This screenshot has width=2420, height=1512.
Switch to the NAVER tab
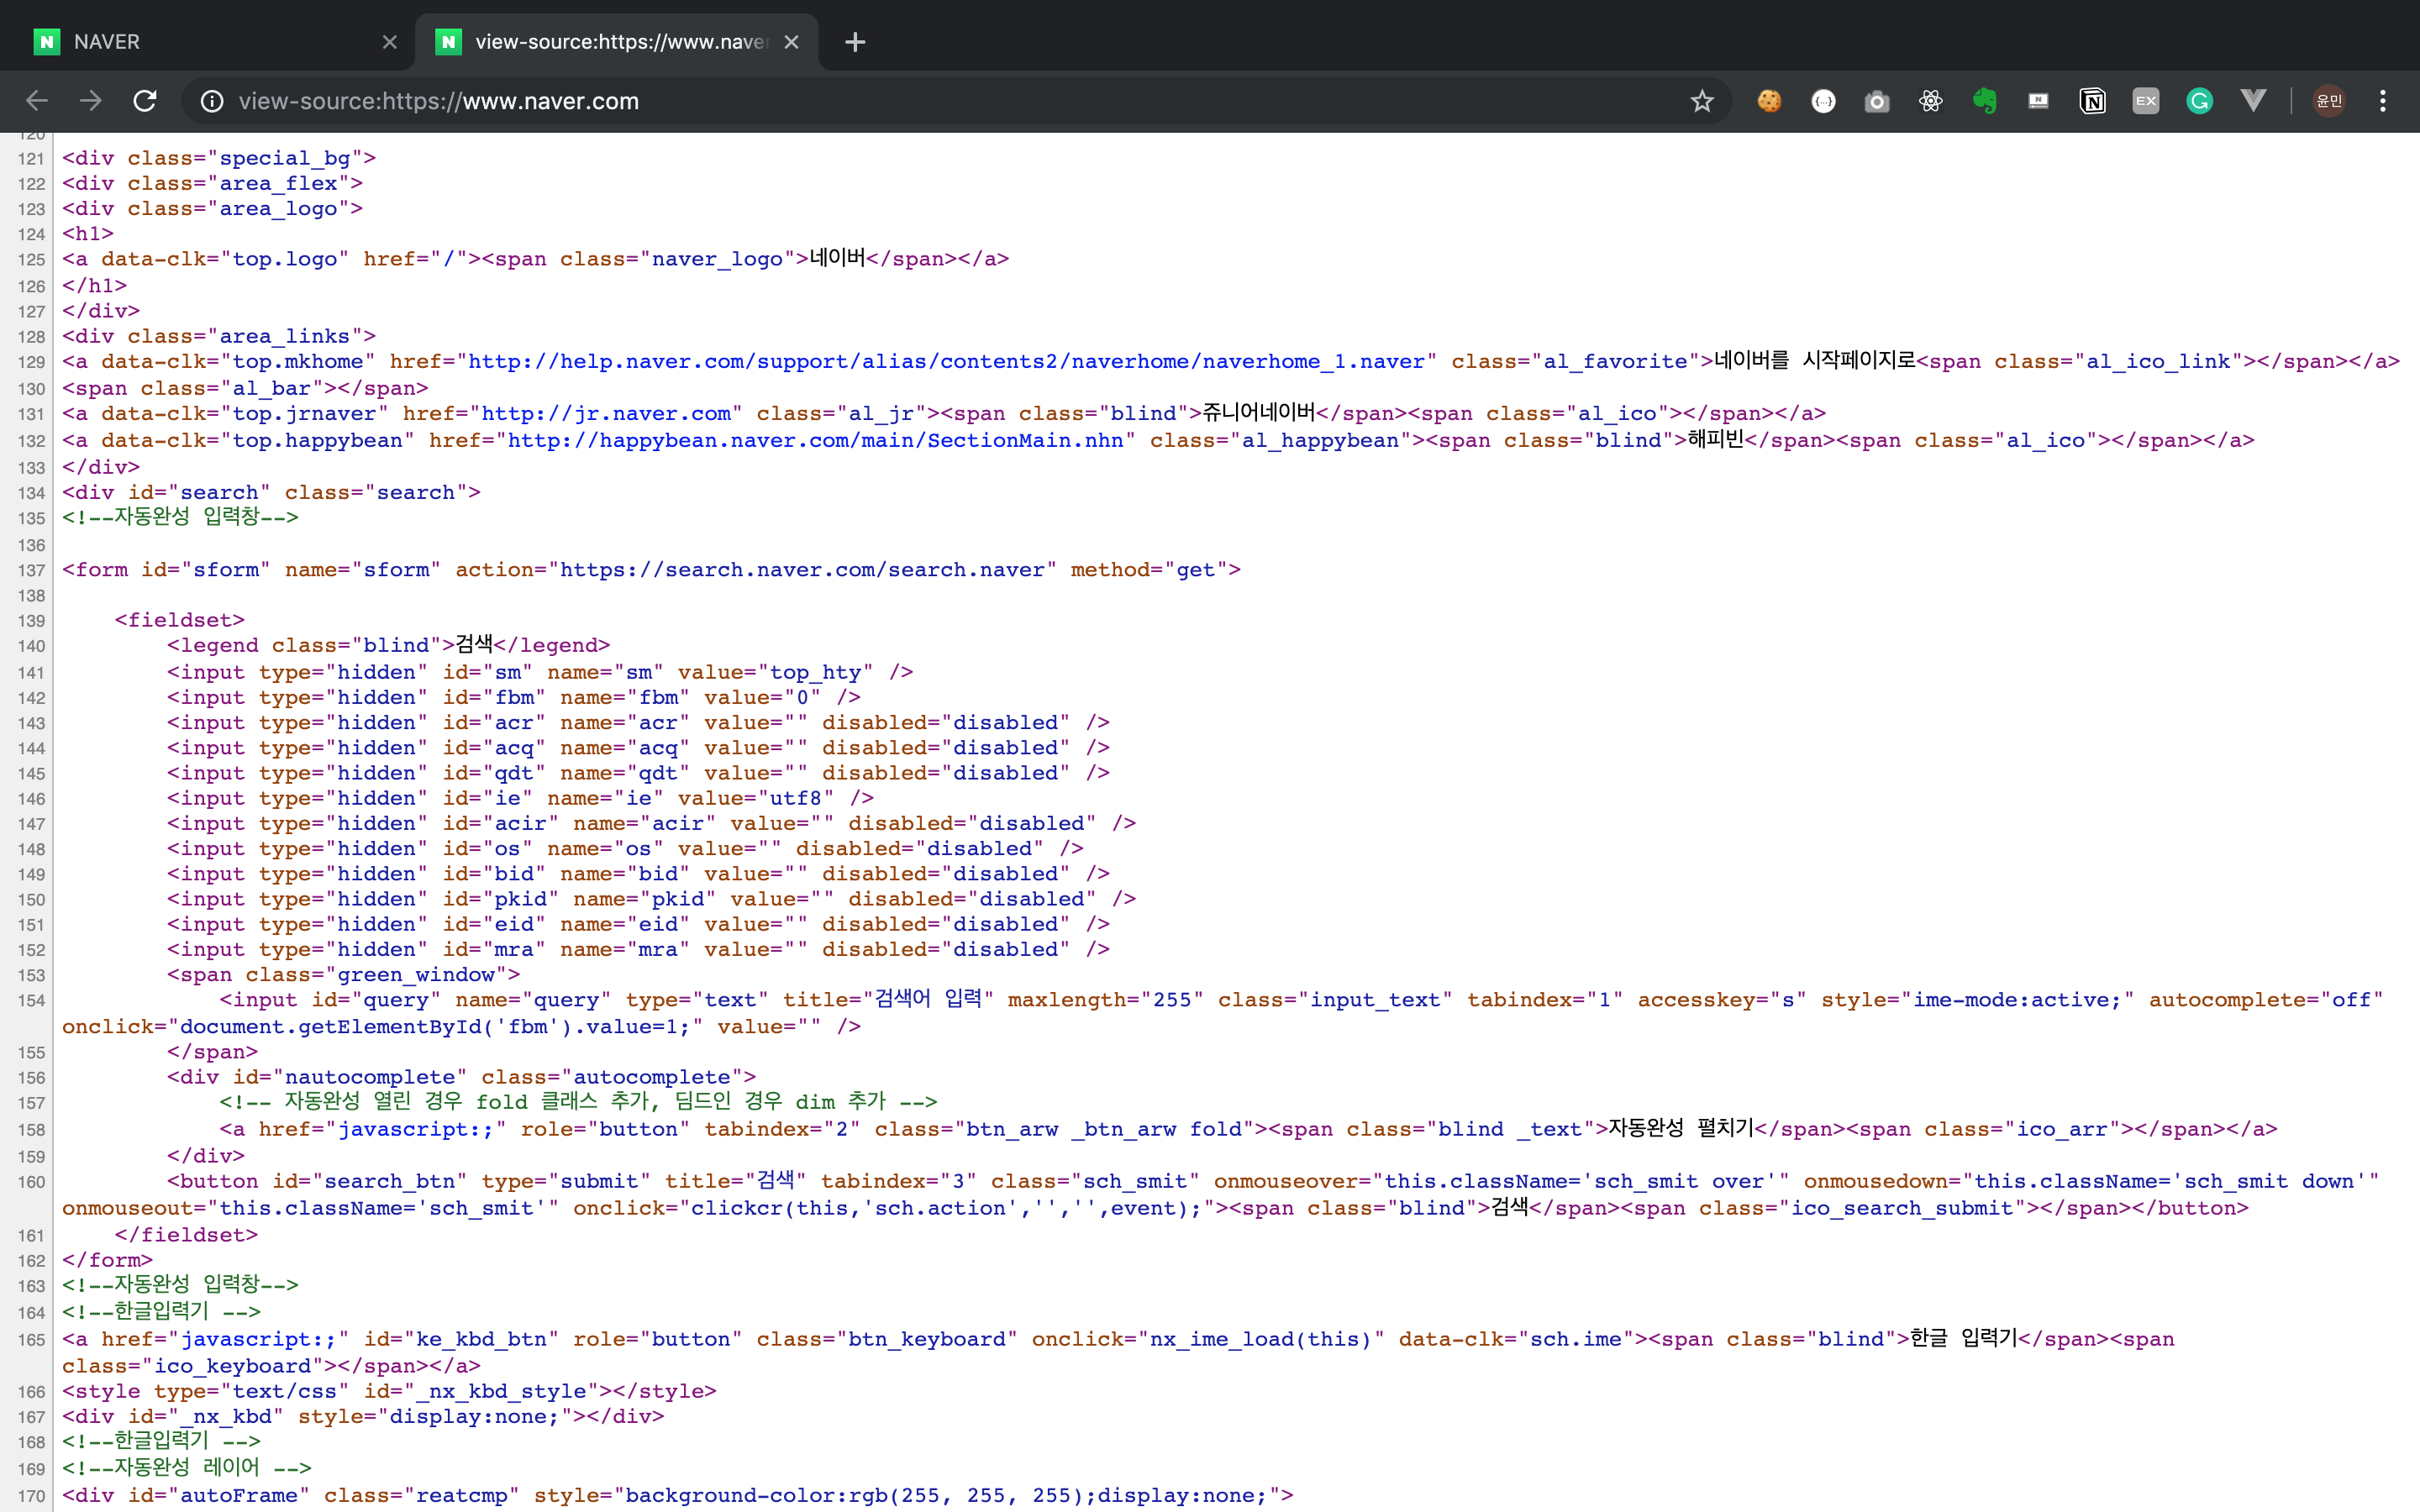(x=200, y=42)
